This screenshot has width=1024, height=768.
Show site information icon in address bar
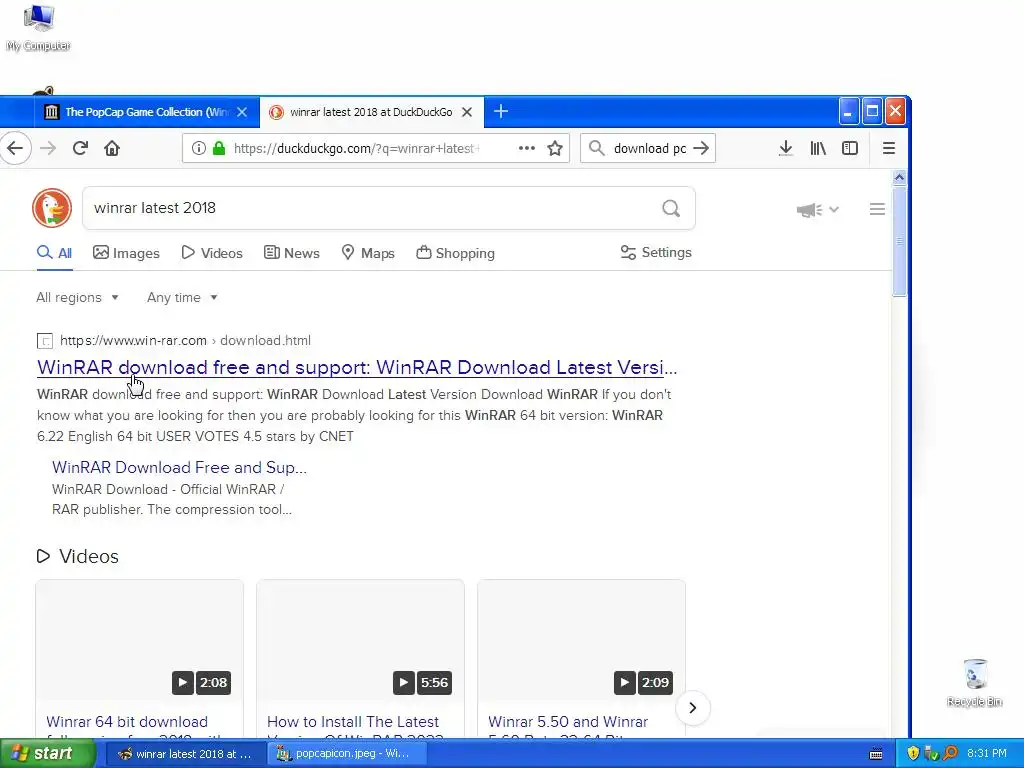pyautogui.click(x=199, y=148)
